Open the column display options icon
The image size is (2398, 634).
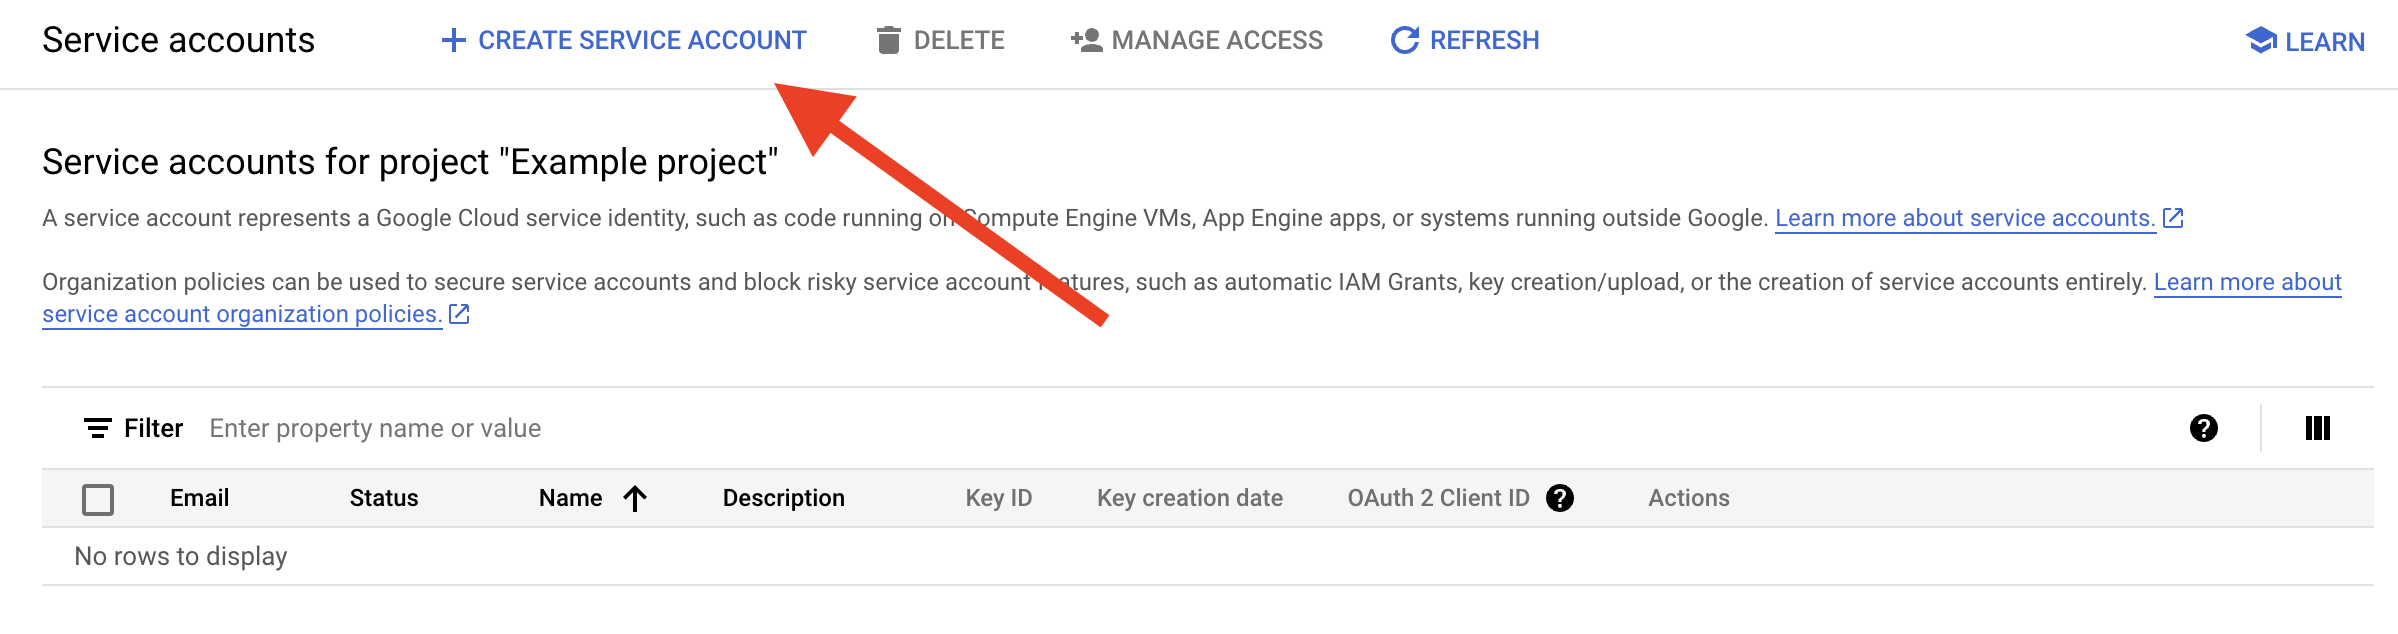2317,428
